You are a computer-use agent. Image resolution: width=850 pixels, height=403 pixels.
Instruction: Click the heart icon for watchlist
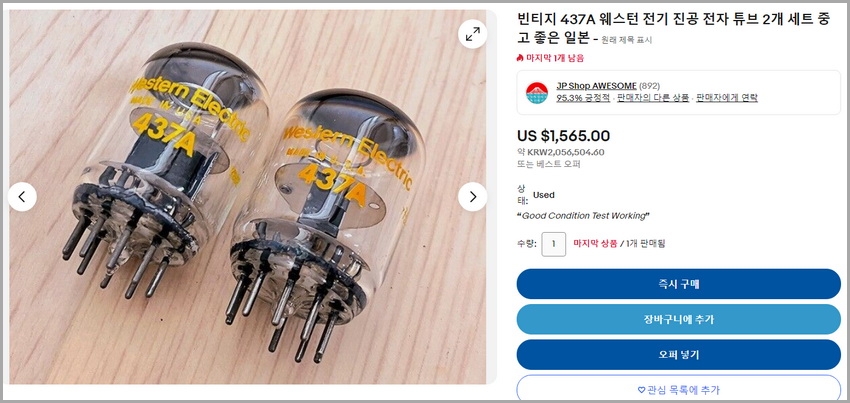(x=641, y=389)
